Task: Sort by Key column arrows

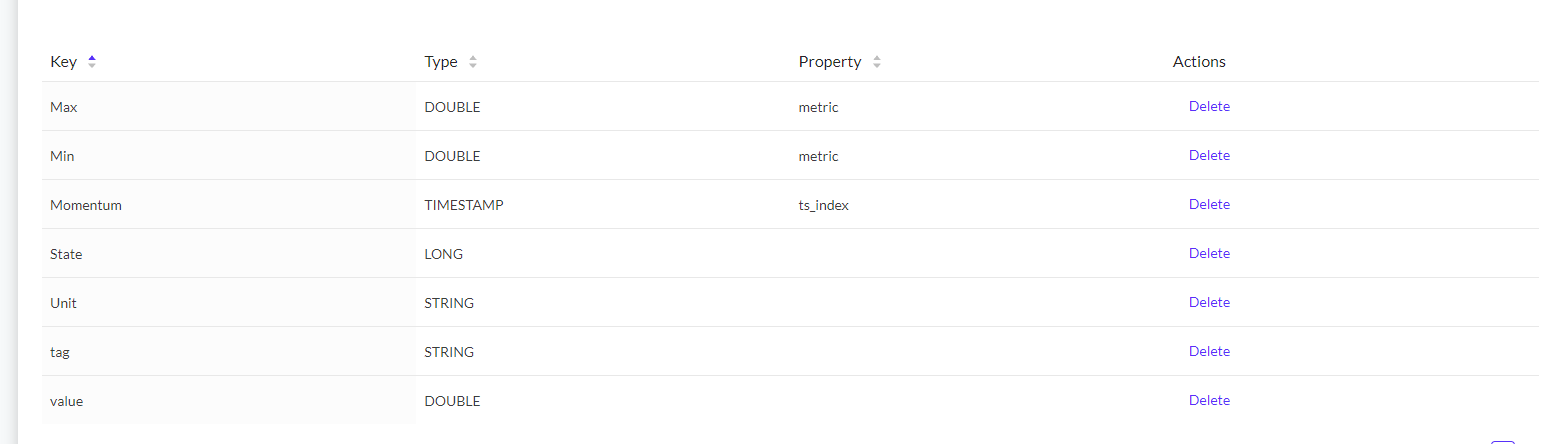Action: coord(92,62)
